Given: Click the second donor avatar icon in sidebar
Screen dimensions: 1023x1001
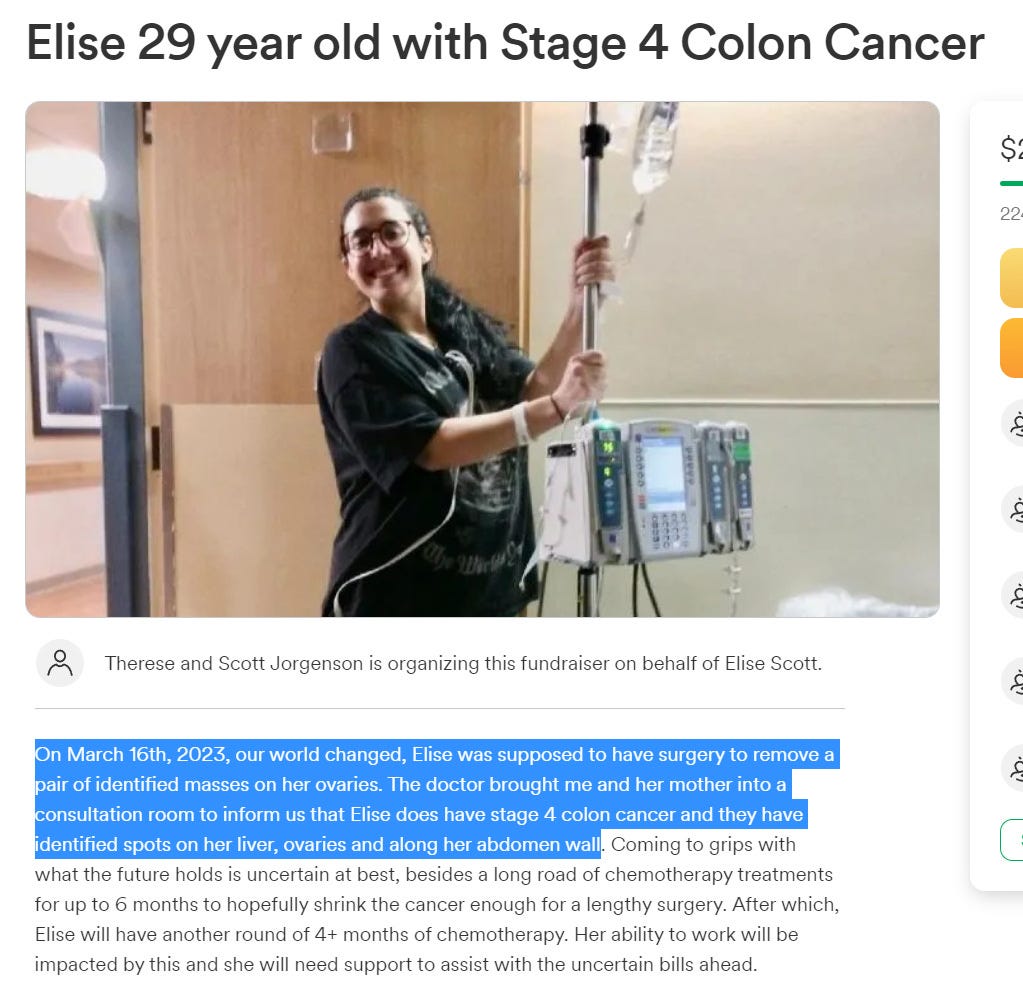Looking at the screenshot, I should coord(1013,509).
